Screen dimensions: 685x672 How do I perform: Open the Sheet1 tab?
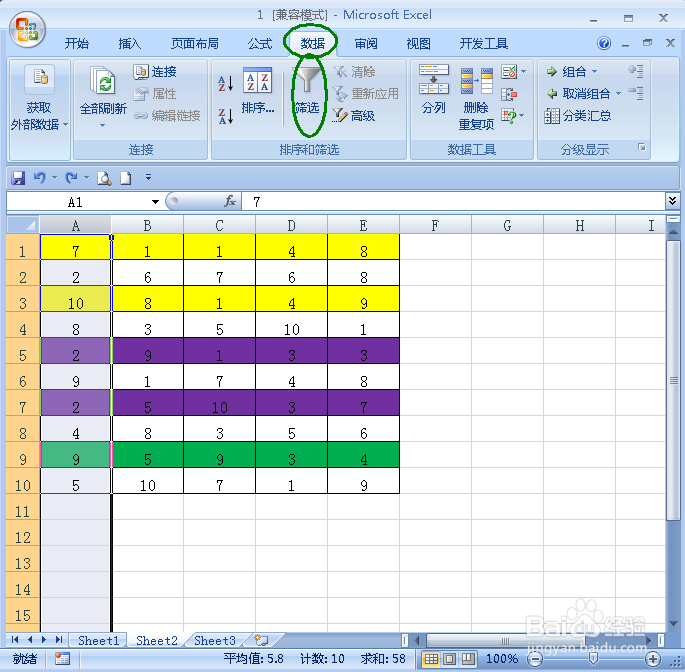(x=98, y=641)
